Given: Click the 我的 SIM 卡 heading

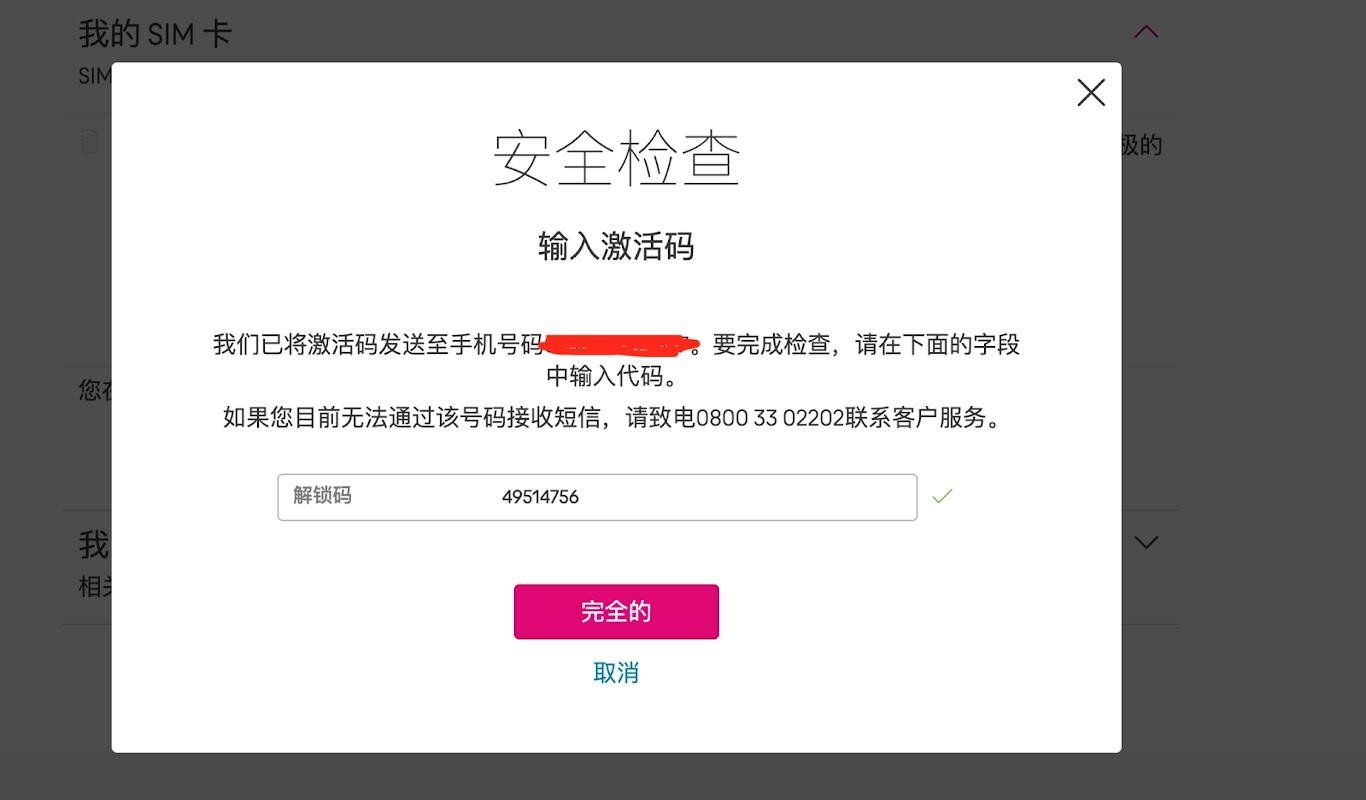Looking at the screenshot, I should point(155,34).
